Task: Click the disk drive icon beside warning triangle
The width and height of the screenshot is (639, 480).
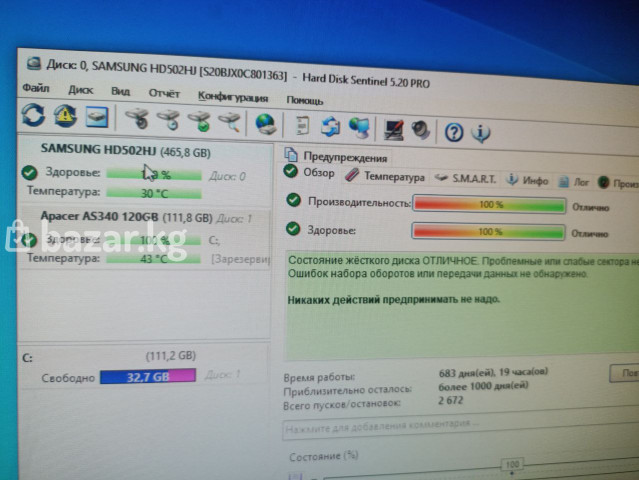Action: tap(96, 118)
